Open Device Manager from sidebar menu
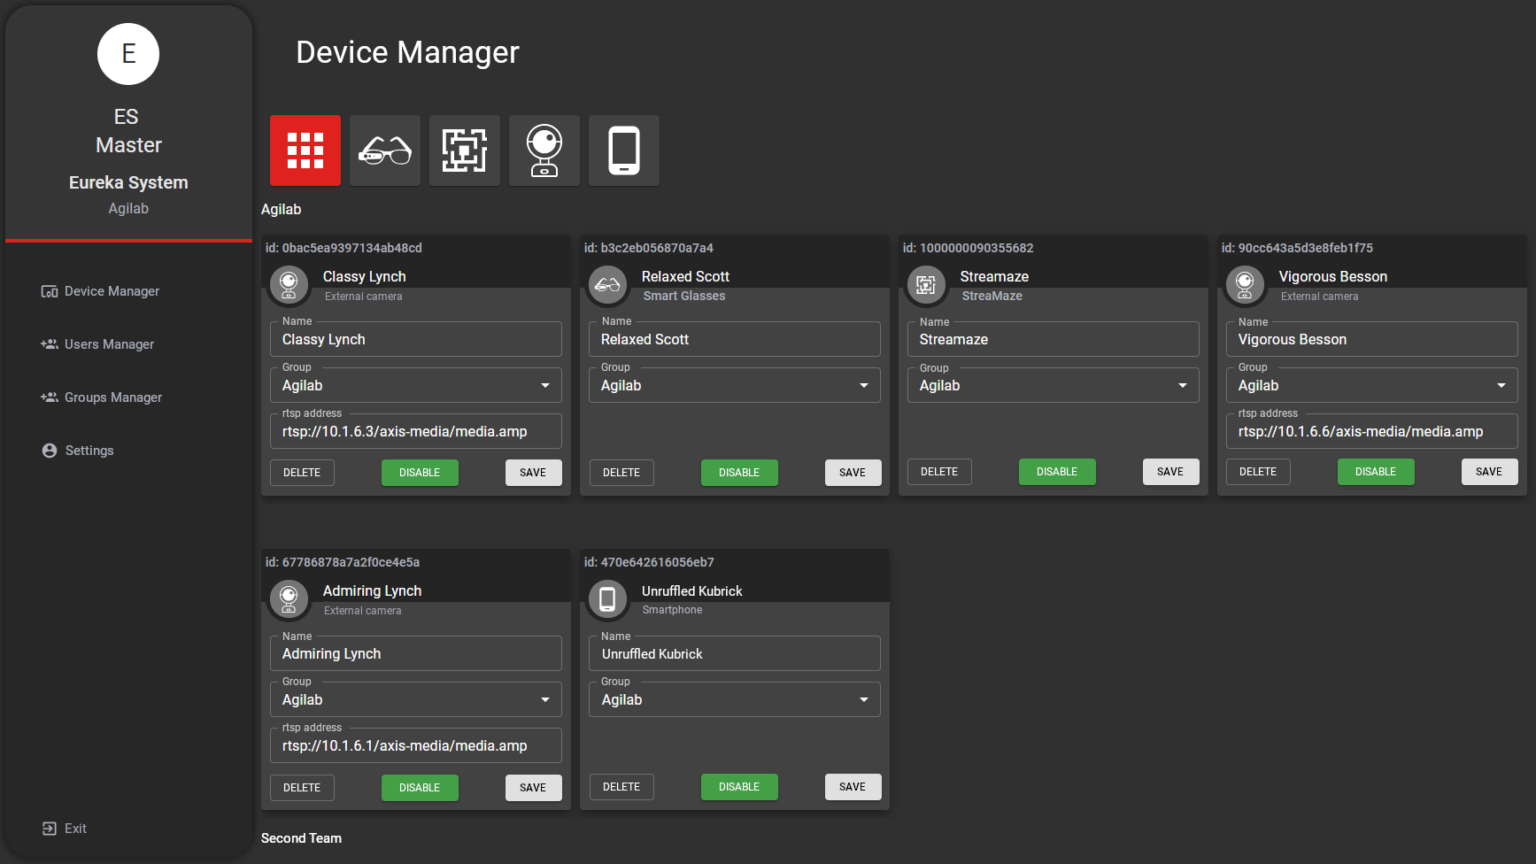Image resolution: width=1536 pixels, height=864 pixels. pos(100,291)
